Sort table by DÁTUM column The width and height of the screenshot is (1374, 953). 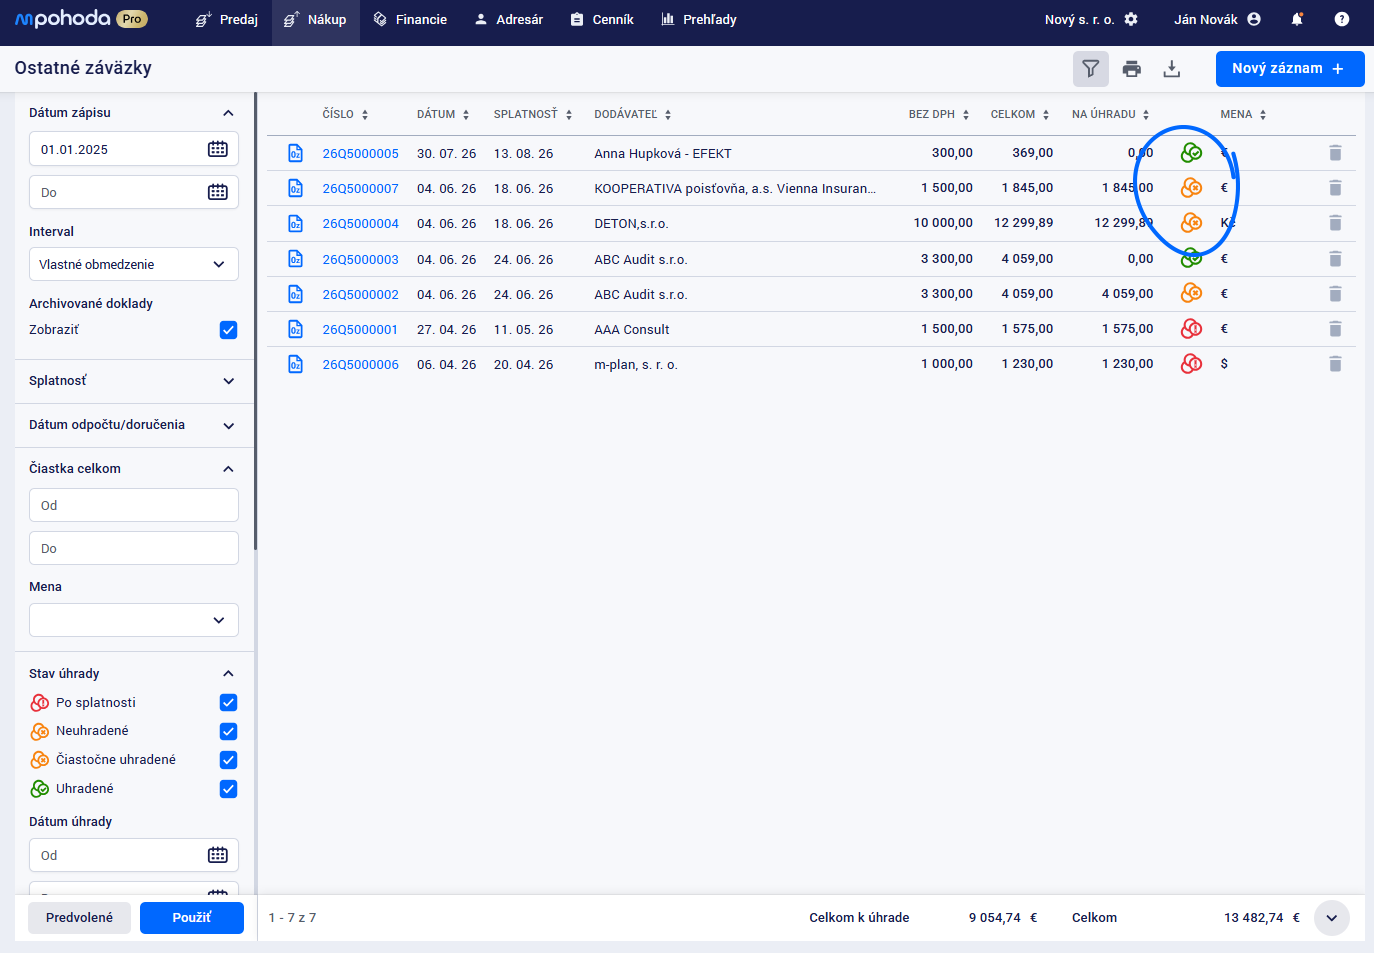coord(443,114)
